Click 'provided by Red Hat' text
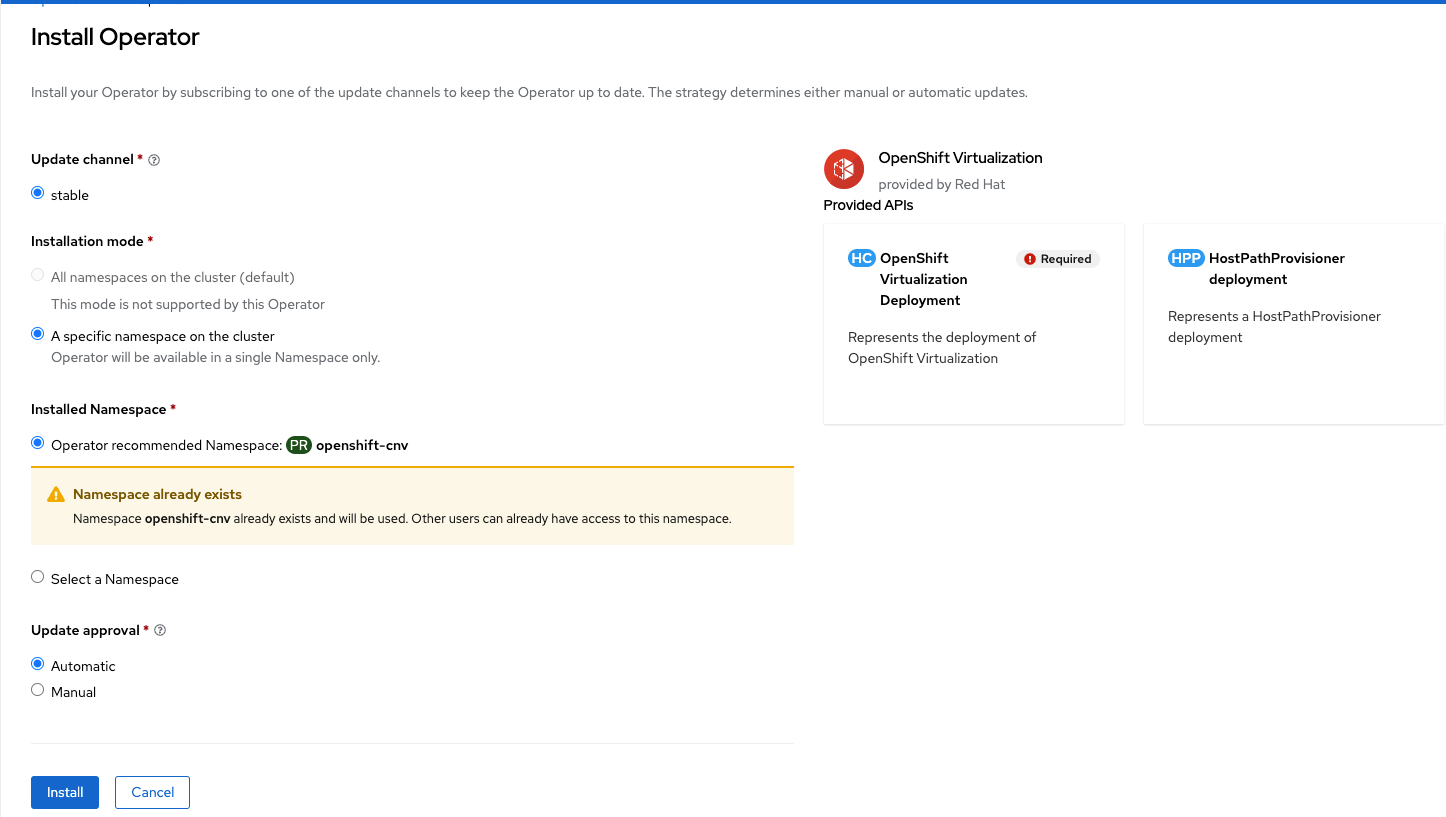The height and width of the screenshot is (817, 1446). 941,185
